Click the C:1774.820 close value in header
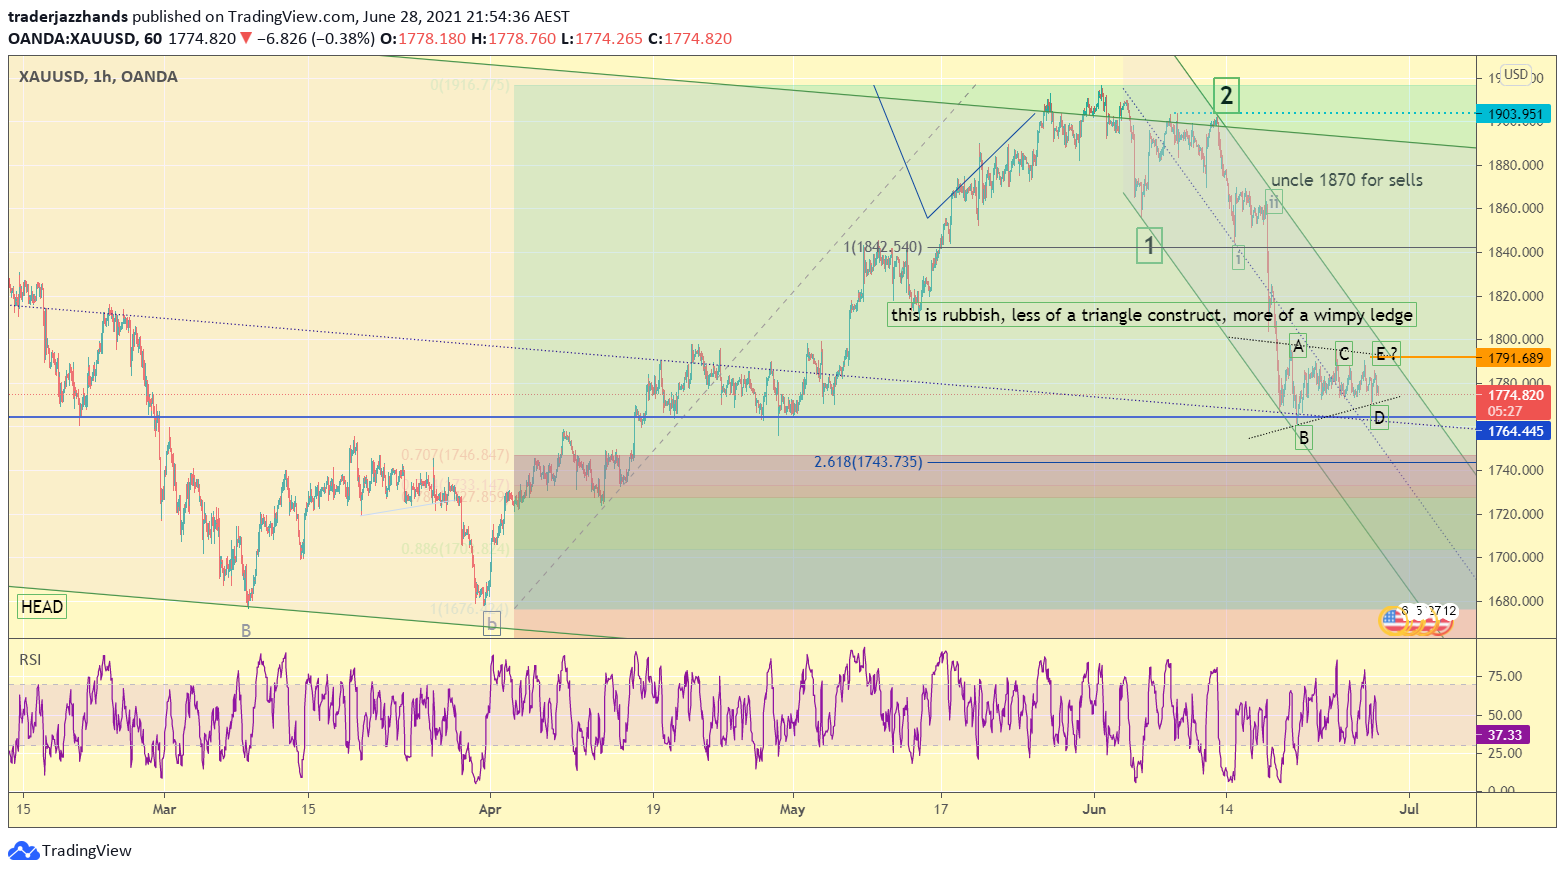1565x874 pixels. click(690, 39)
